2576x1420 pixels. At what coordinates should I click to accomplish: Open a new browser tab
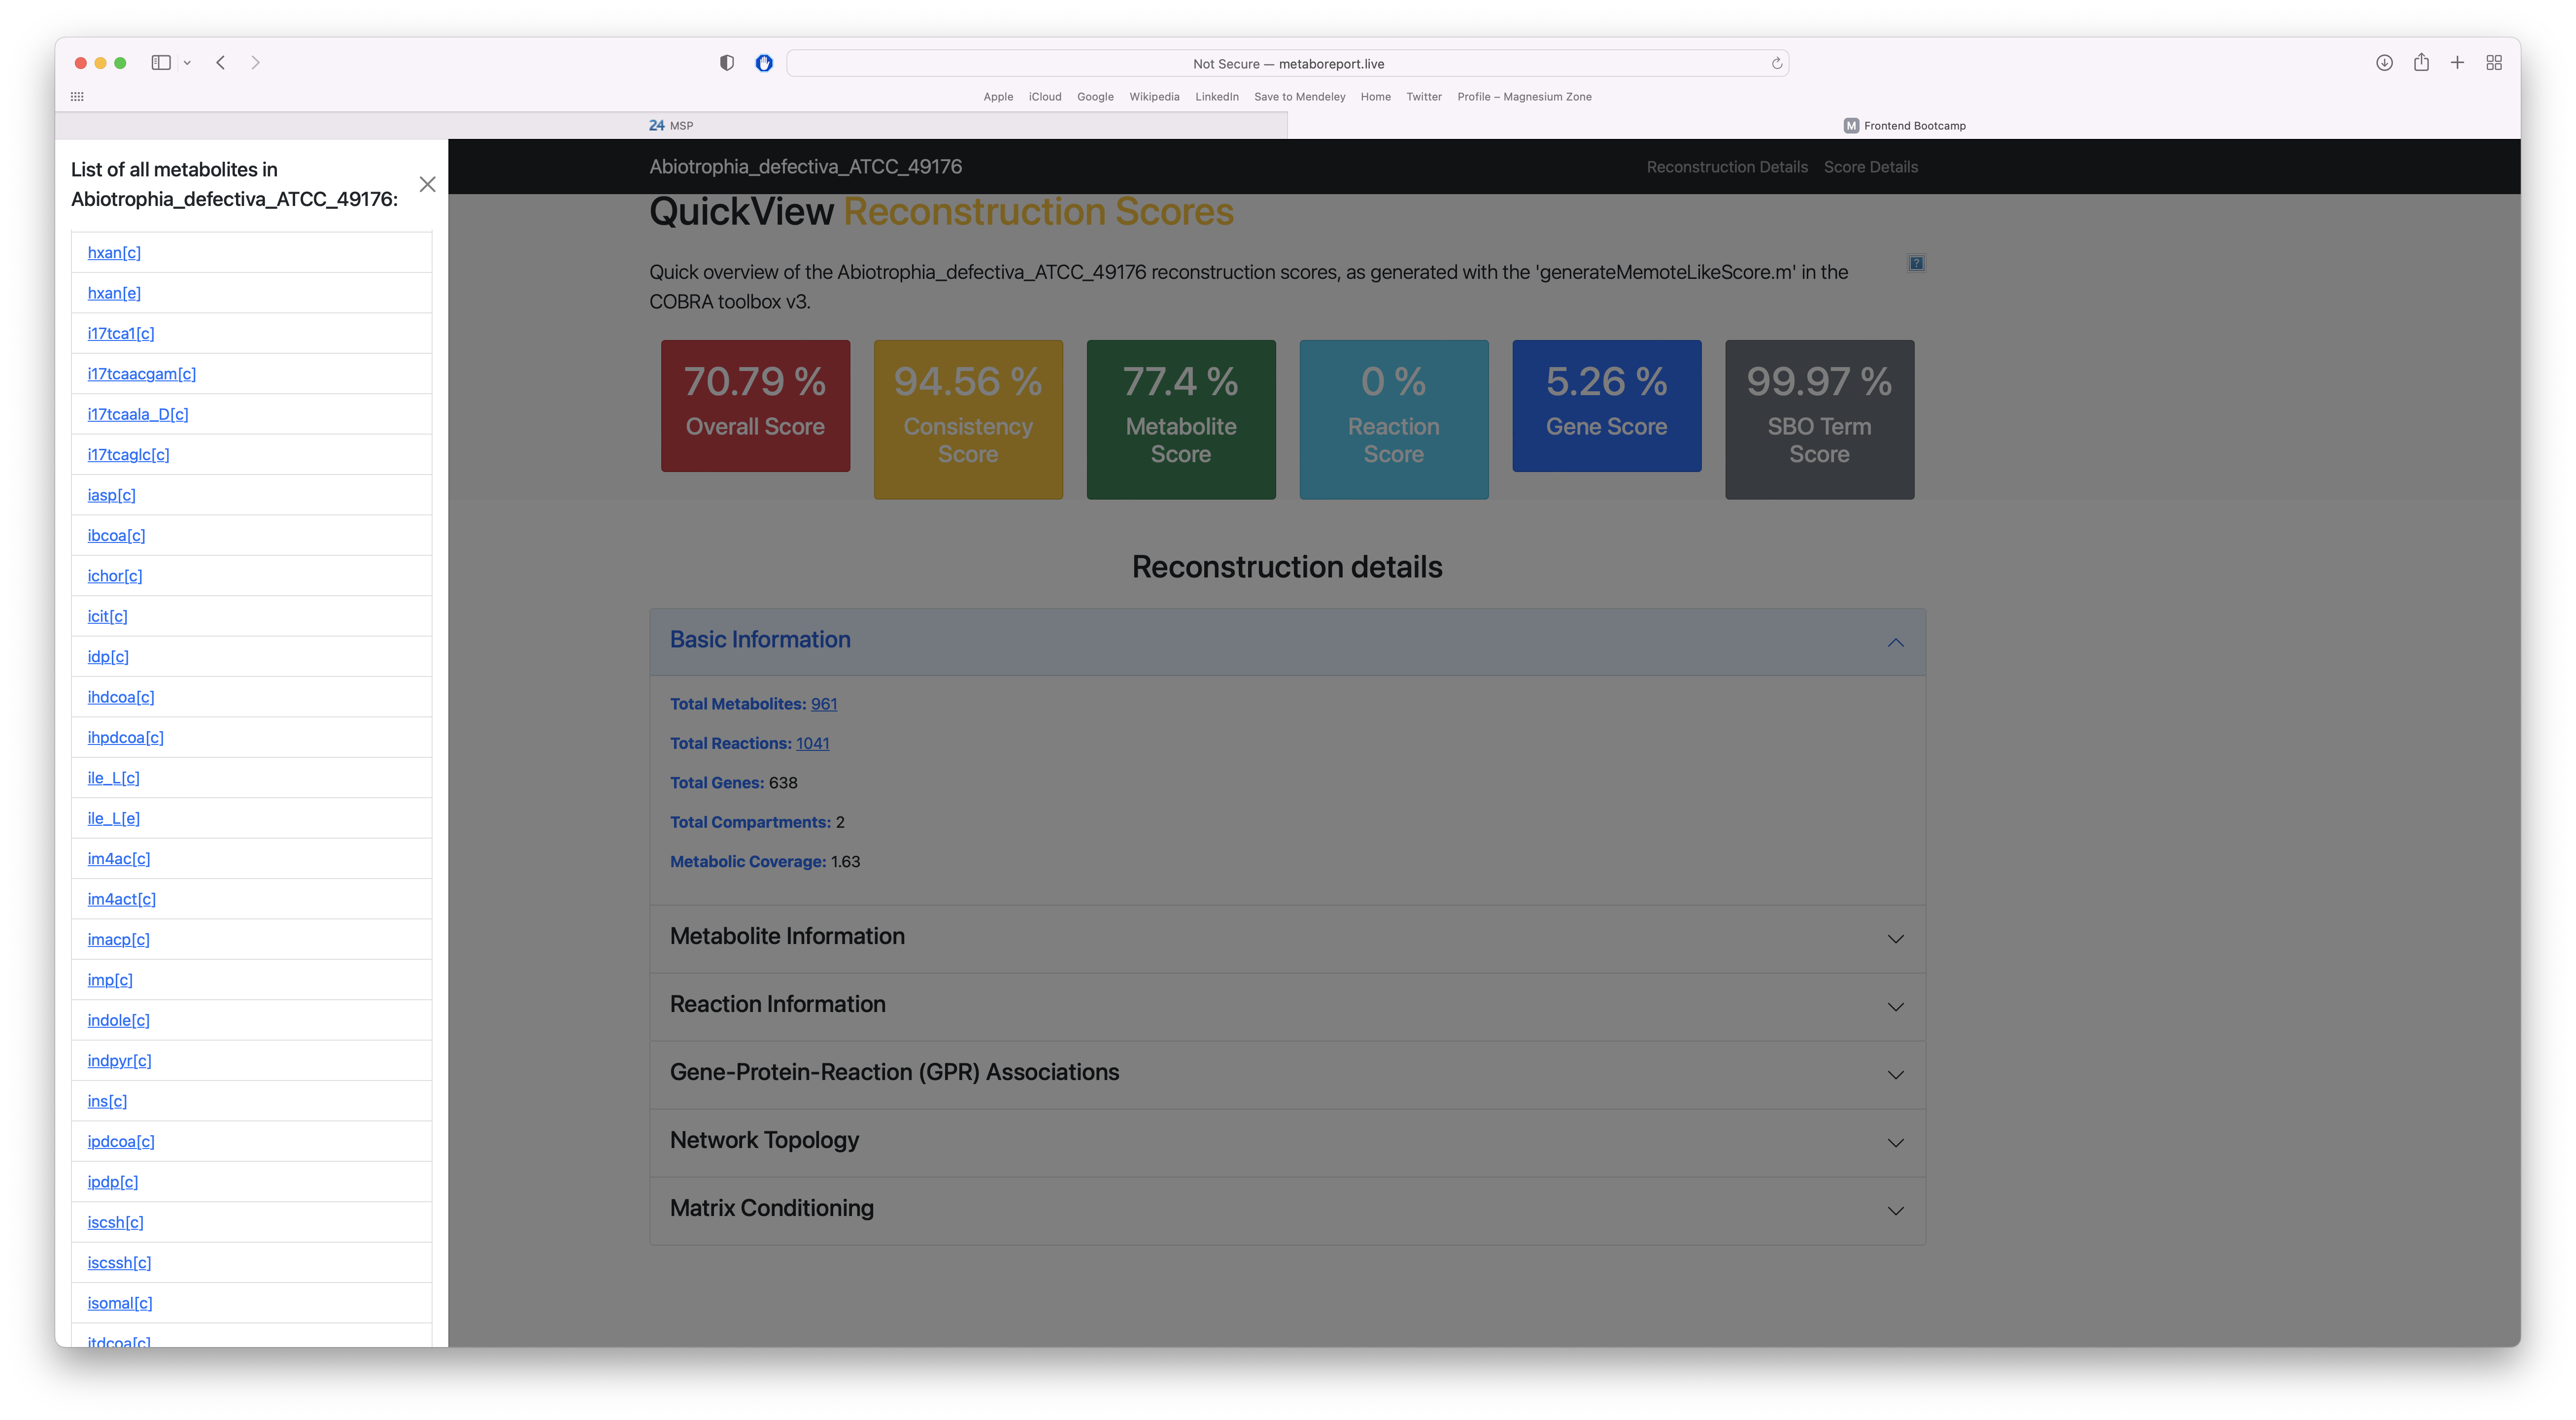click(2457, 62)
